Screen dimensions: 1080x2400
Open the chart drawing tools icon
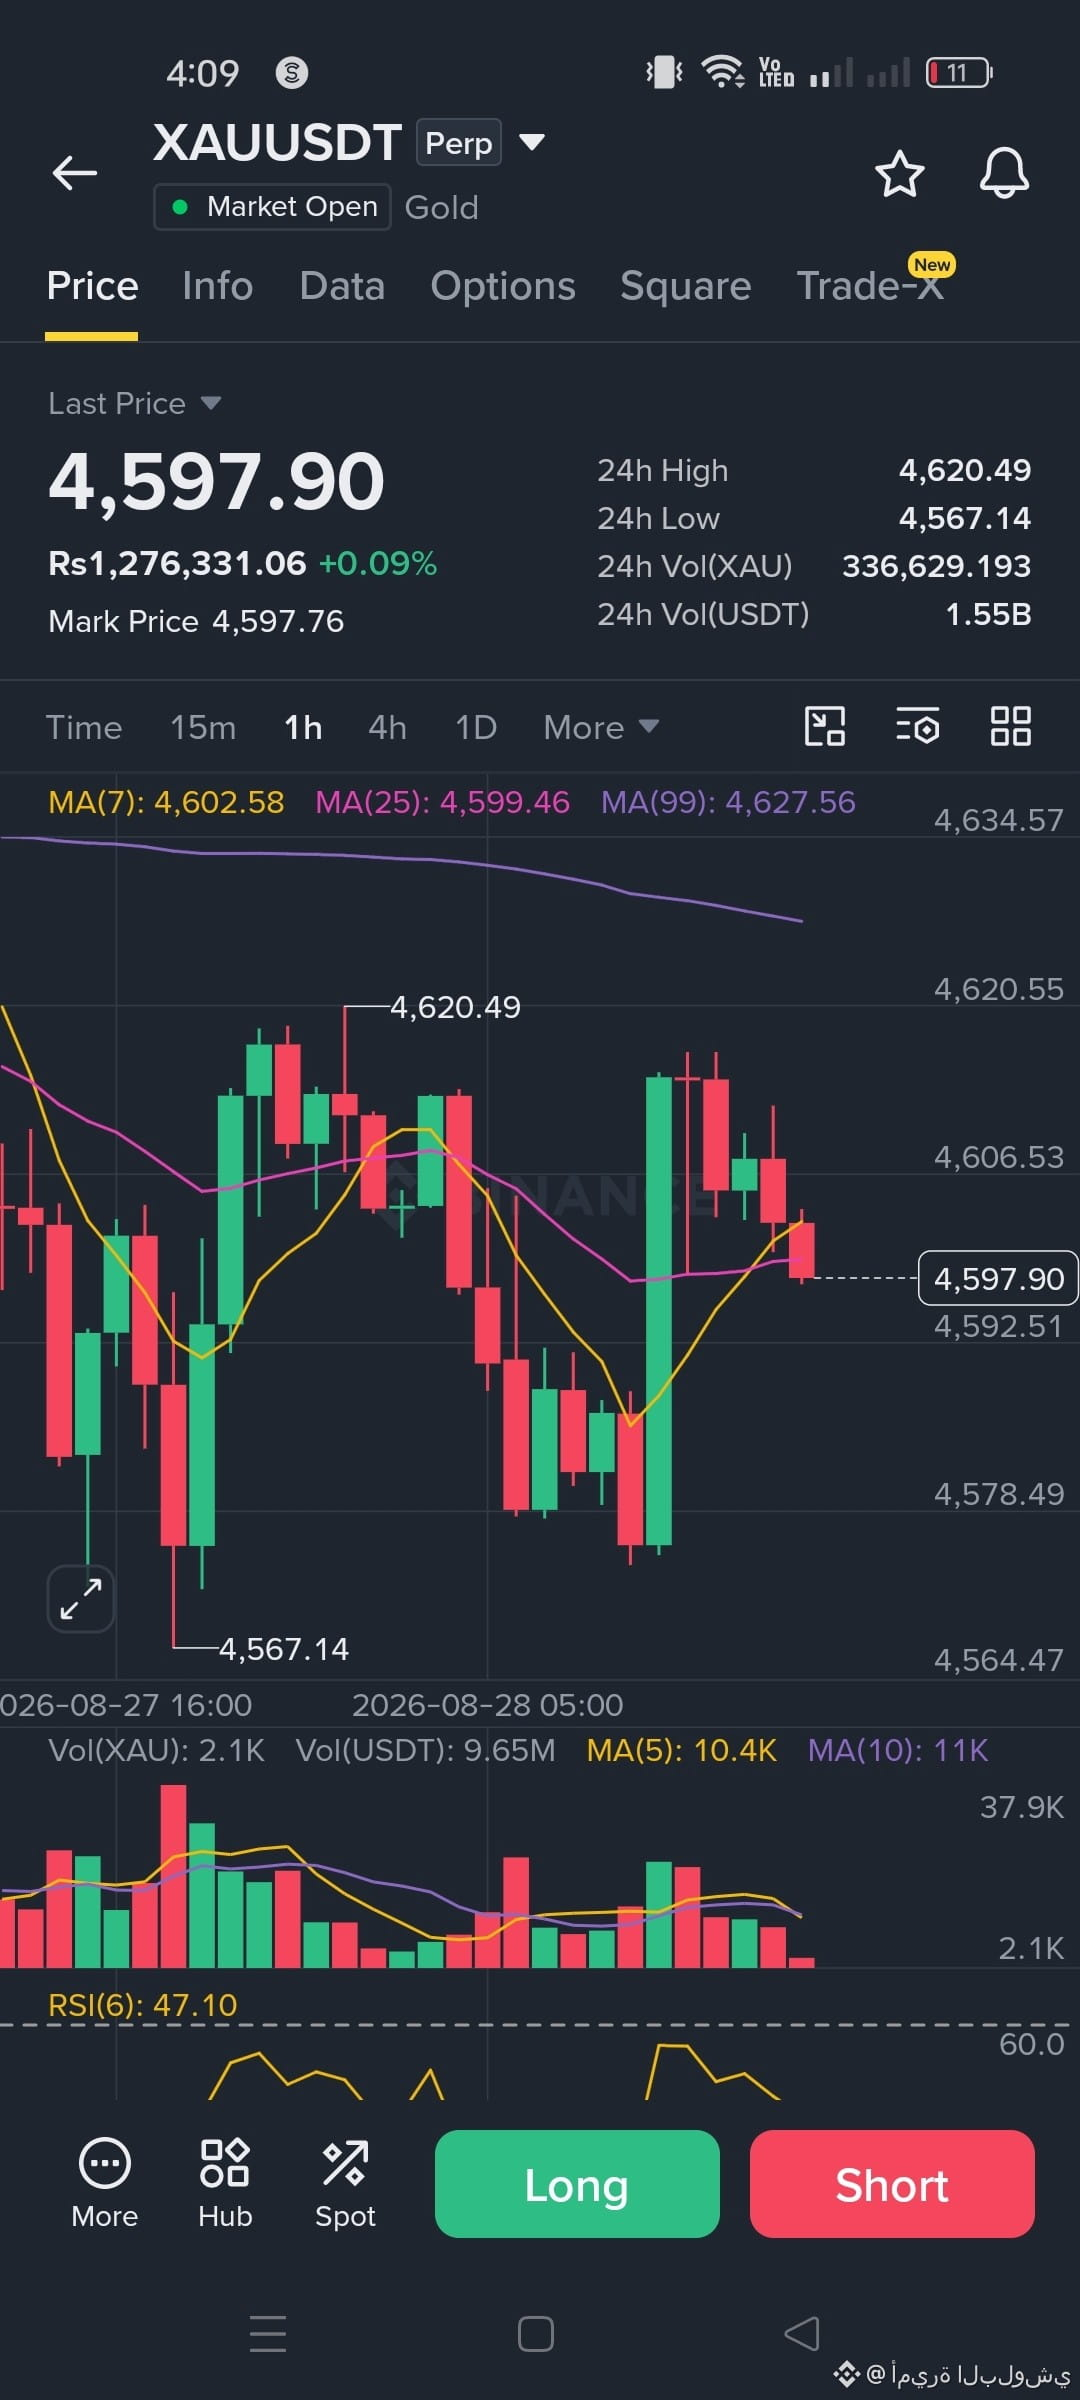[x=825, y=726]
